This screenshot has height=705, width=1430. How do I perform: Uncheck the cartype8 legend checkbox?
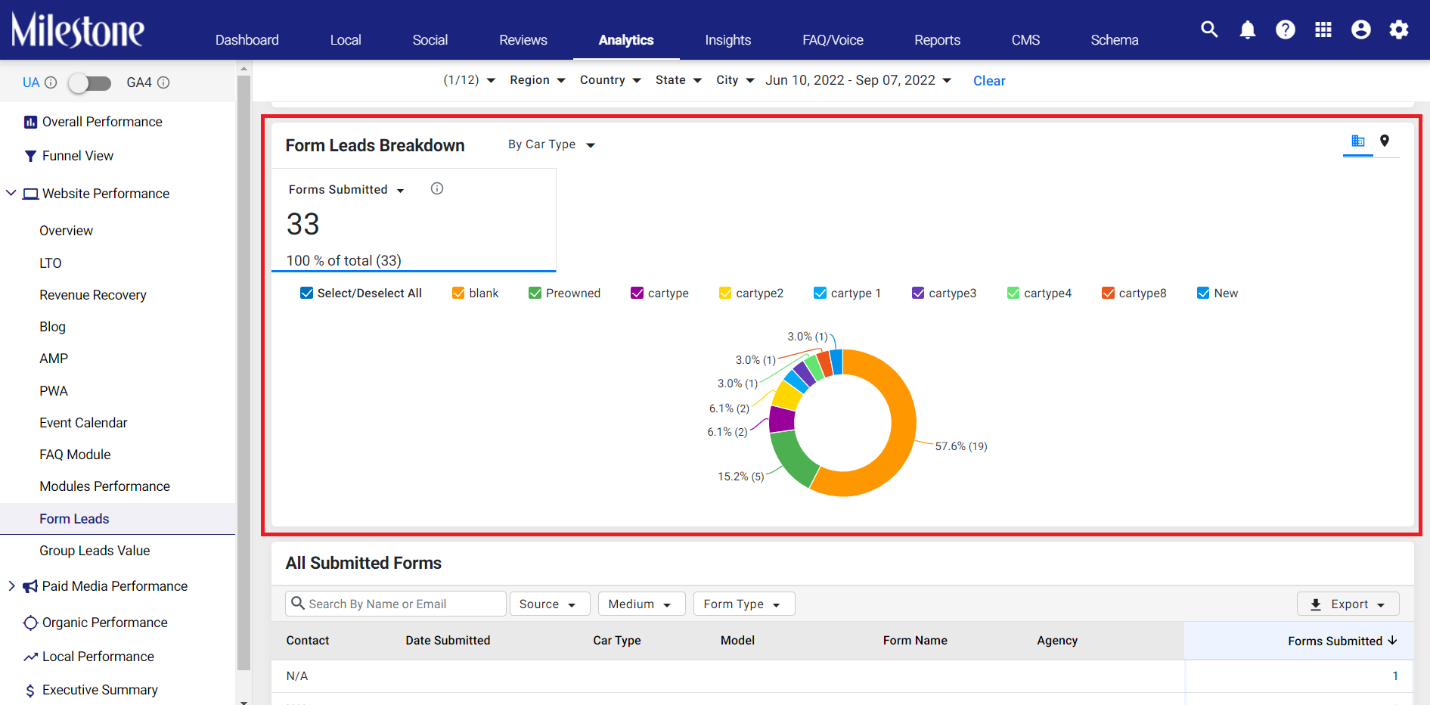[1108, 293]
